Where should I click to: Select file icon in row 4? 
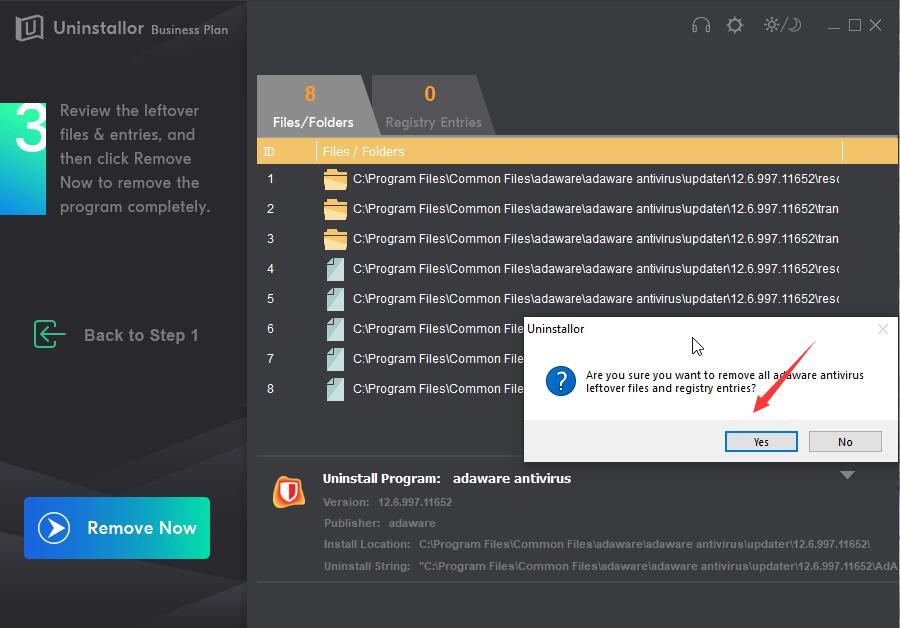point(335,269)
